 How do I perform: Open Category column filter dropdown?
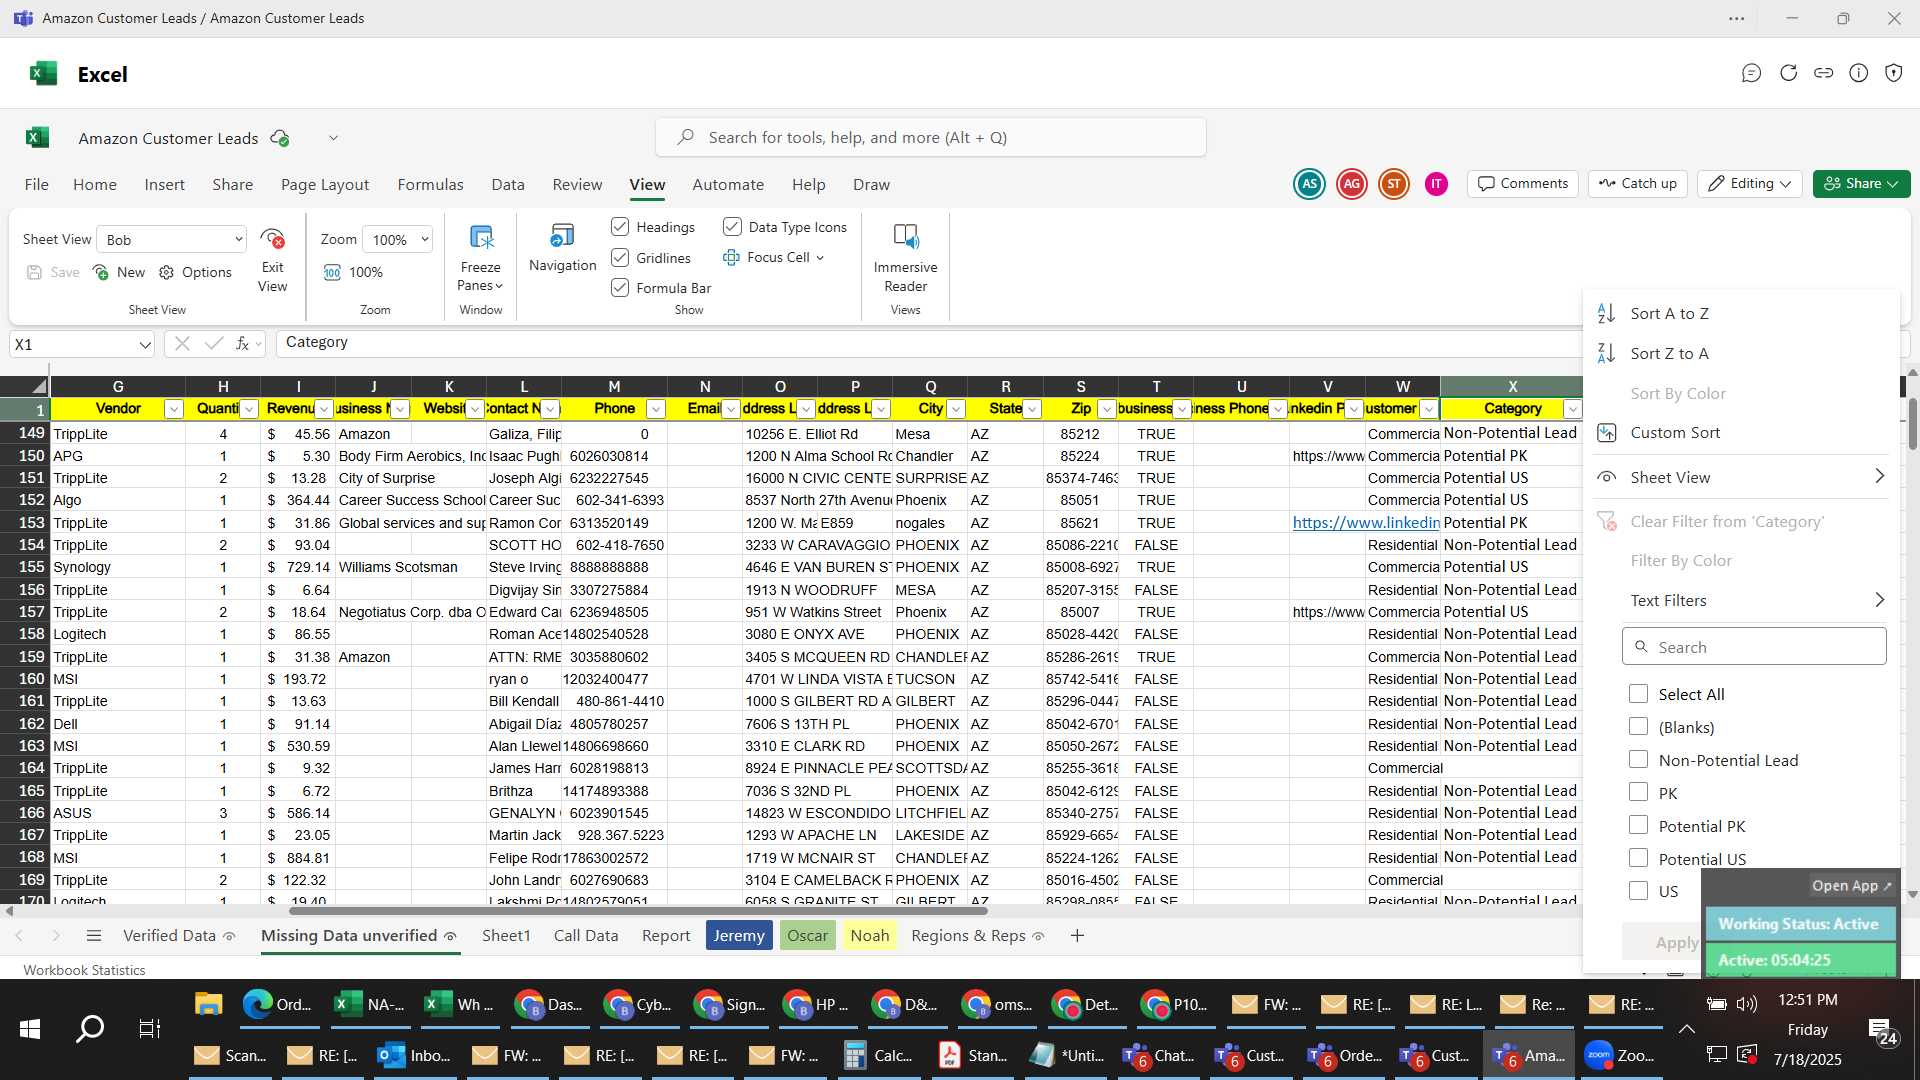pyautogui.click(x=1572, y=409)
